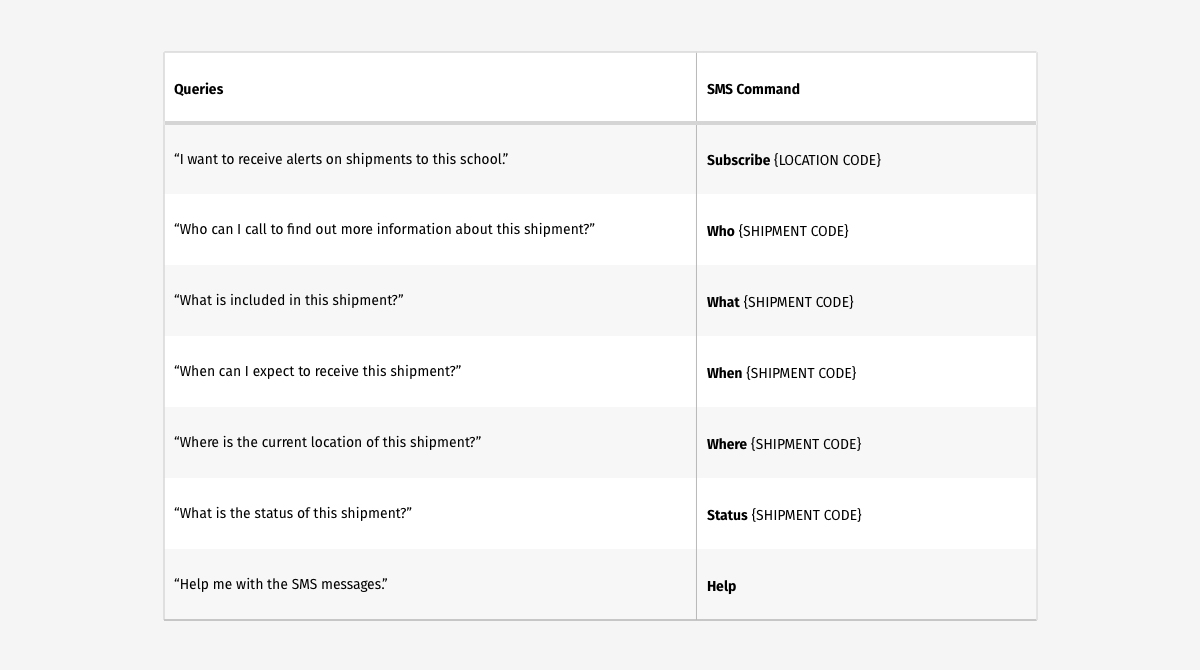Select the status of this shipment query
Viewport: 1200px width, 670px height.
point(293,513)
